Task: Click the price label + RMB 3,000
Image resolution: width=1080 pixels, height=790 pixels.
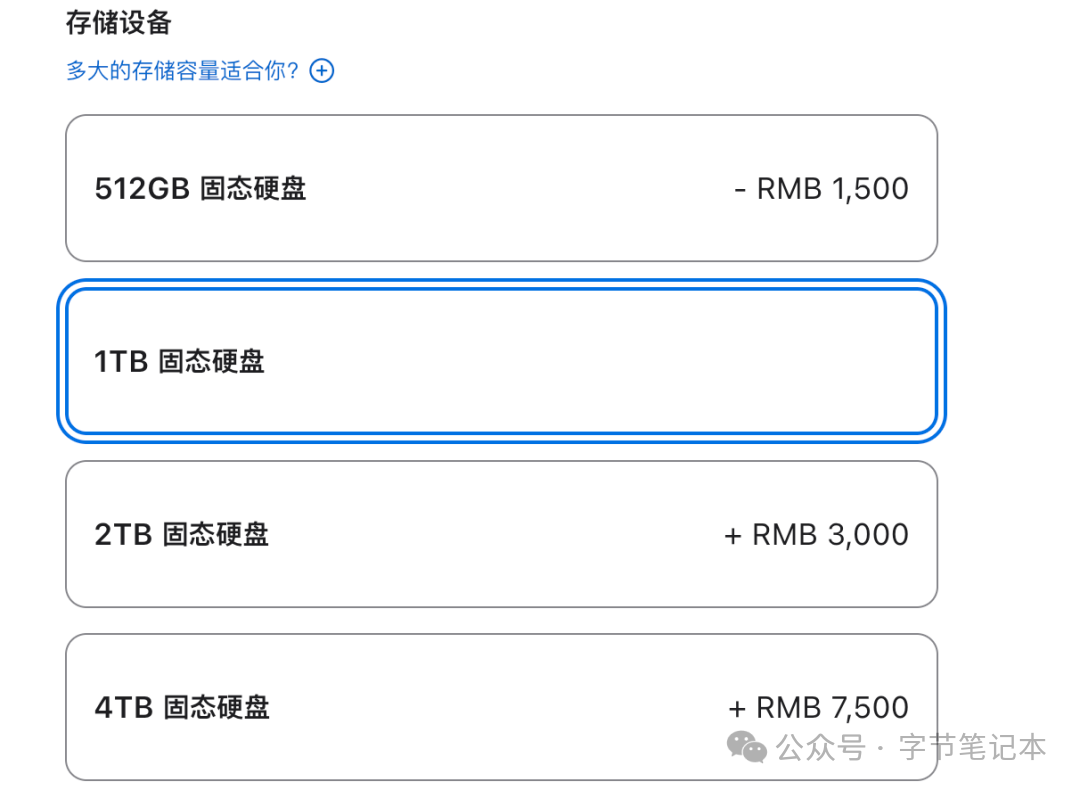Action: [815, 534]
